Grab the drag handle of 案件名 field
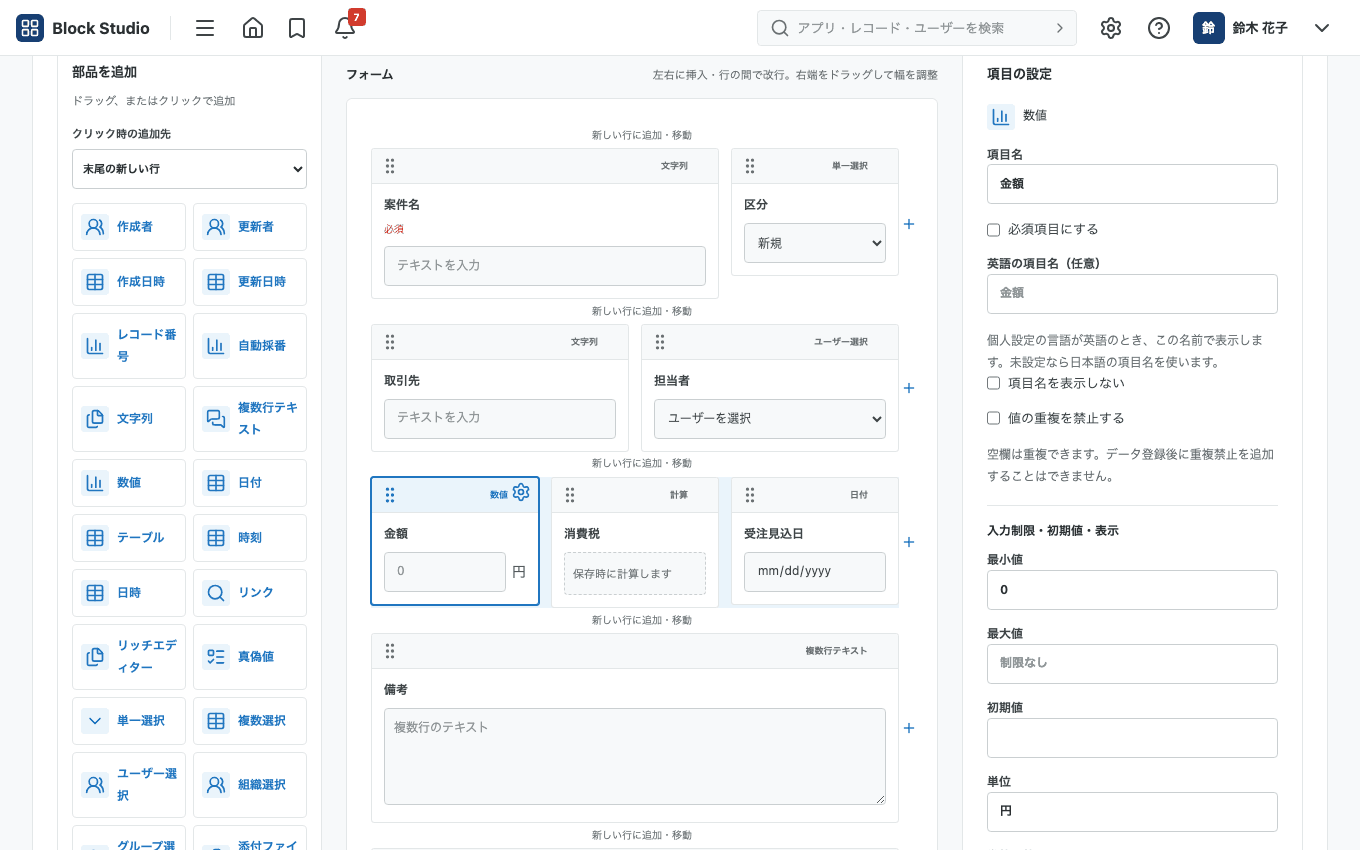1360x850 pixels. pos(390,166)
